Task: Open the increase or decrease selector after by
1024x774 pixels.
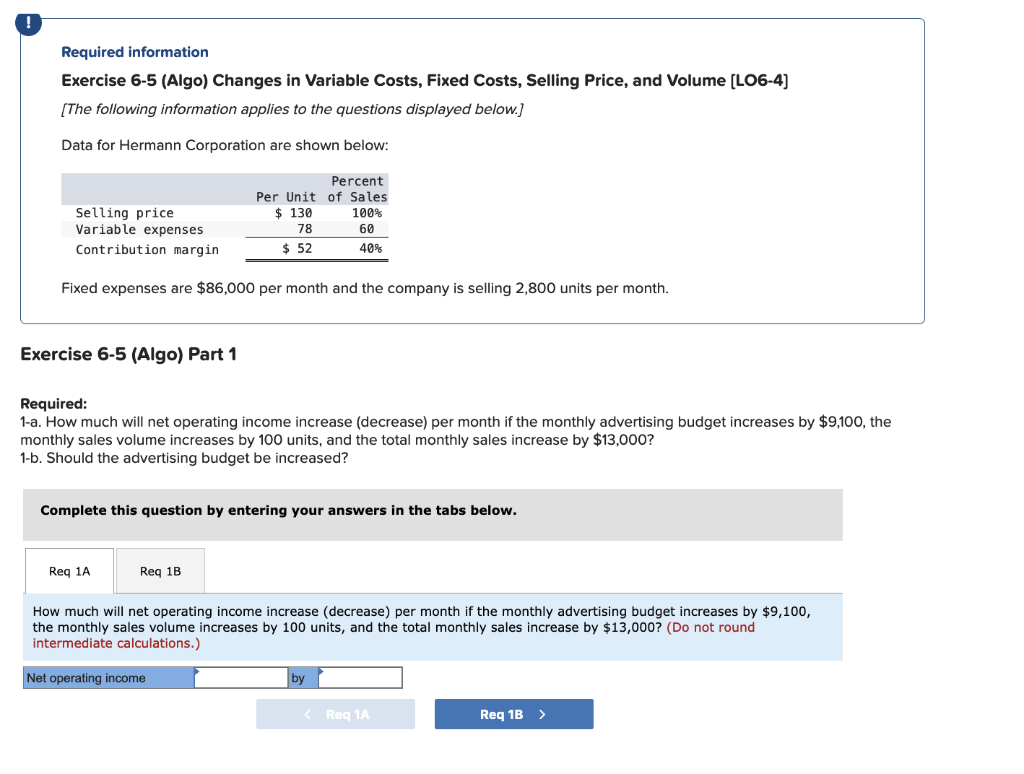Action: pyautogui.click(x=361, y=677)
